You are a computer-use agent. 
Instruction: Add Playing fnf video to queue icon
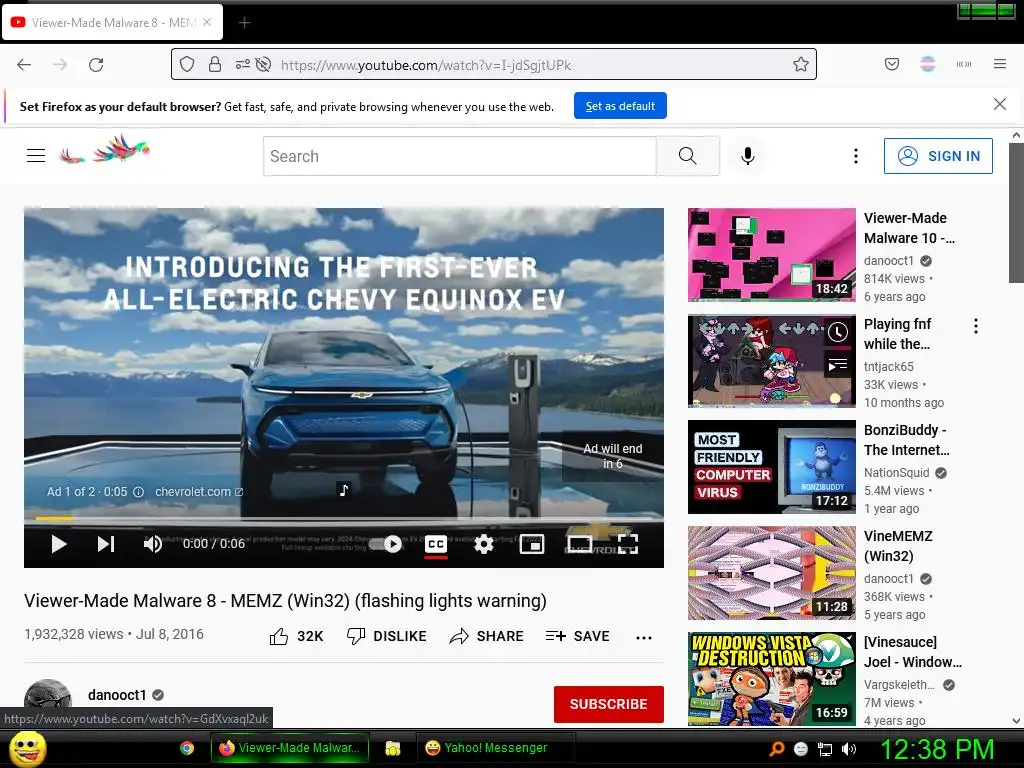[838, 365]
